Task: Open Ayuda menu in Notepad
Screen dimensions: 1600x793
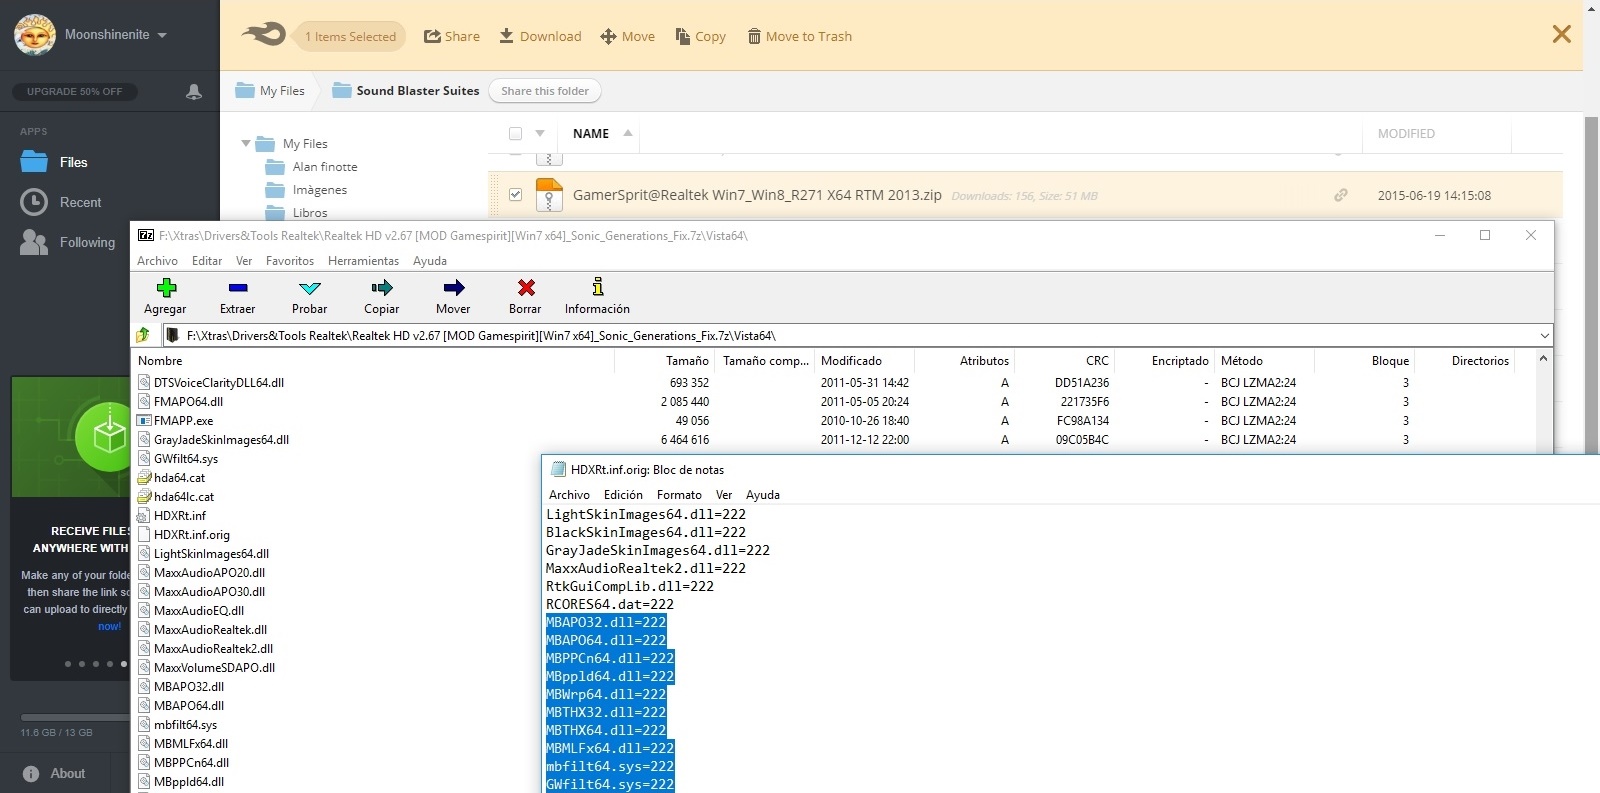Action: pyautogui.click(x=762, y=495)
